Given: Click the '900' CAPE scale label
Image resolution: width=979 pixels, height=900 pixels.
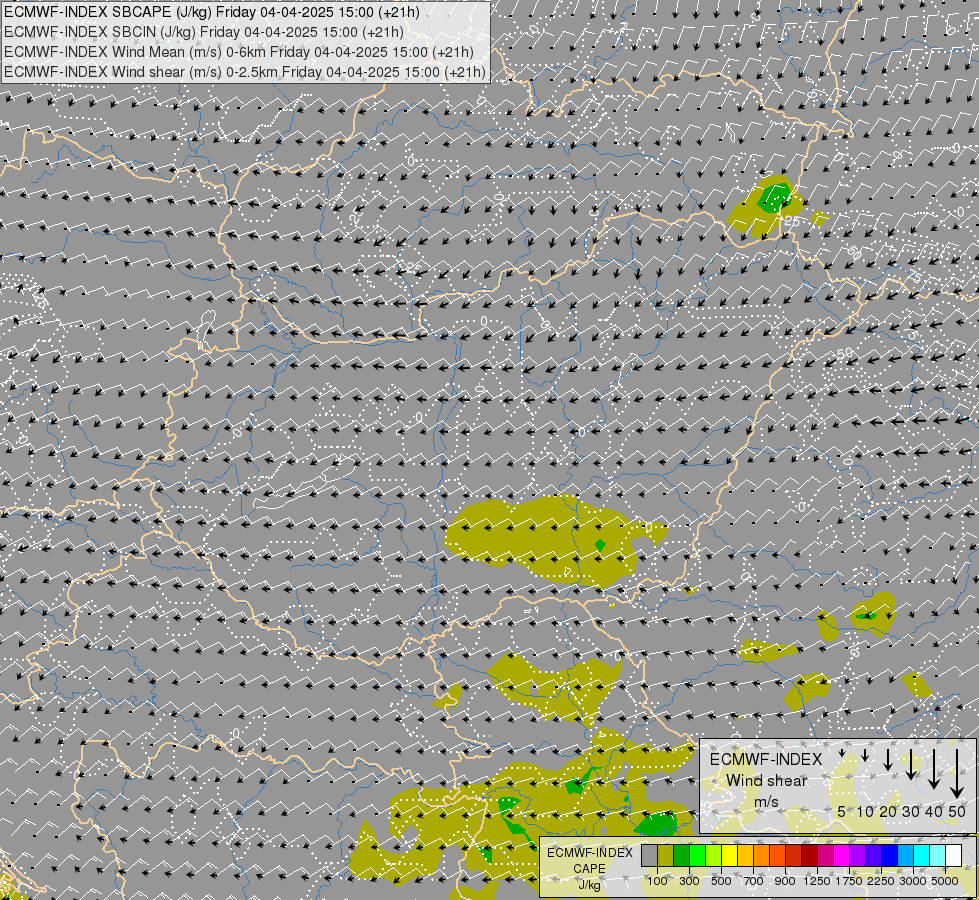Looking at the screenshot, I should (785, 881).
